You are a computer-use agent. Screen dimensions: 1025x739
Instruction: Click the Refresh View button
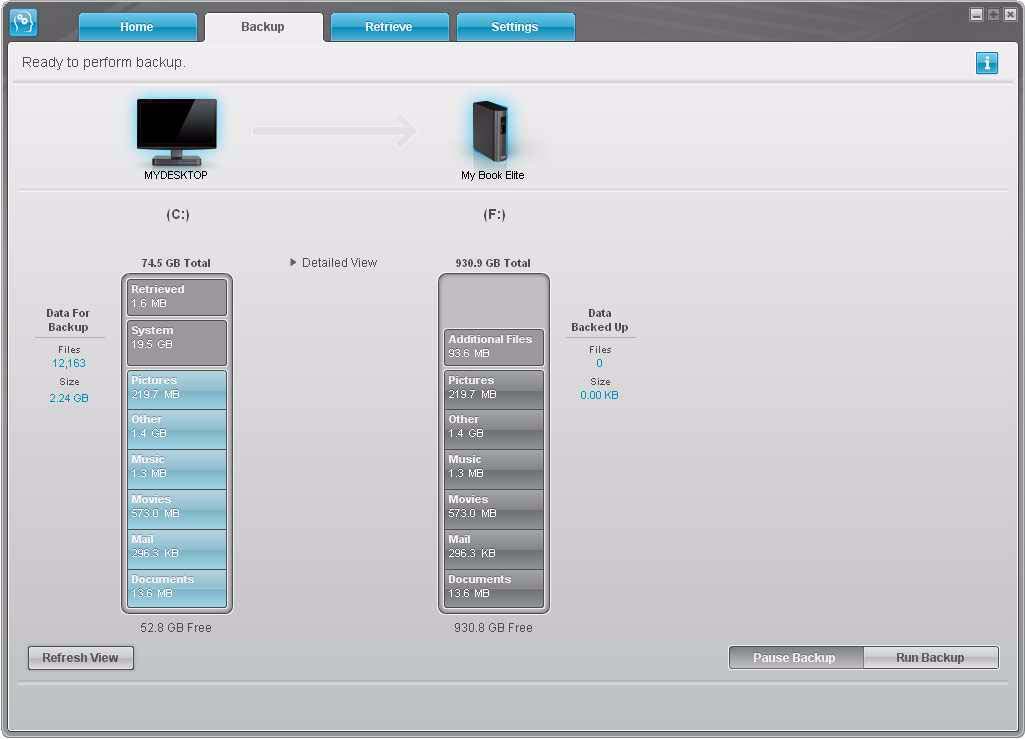80,658
